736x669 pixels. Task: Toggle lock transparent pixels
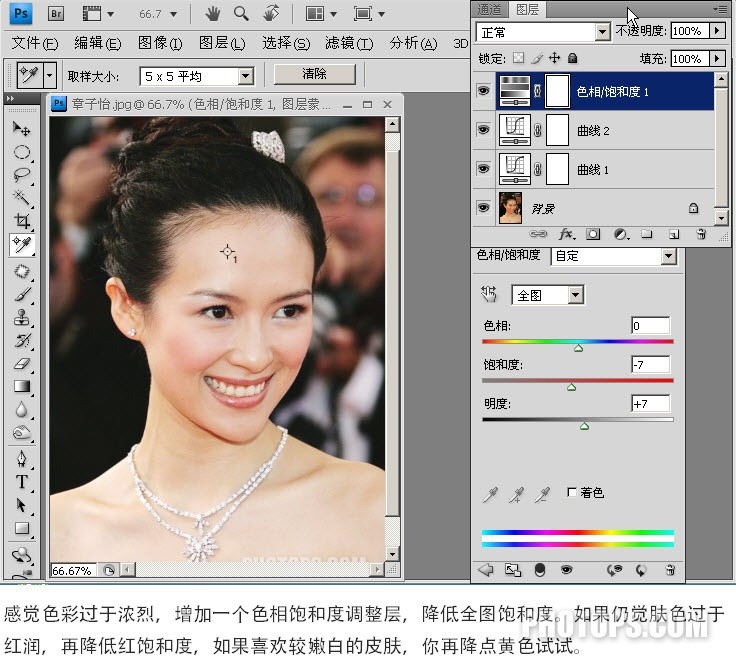click(x=518, y=58)
